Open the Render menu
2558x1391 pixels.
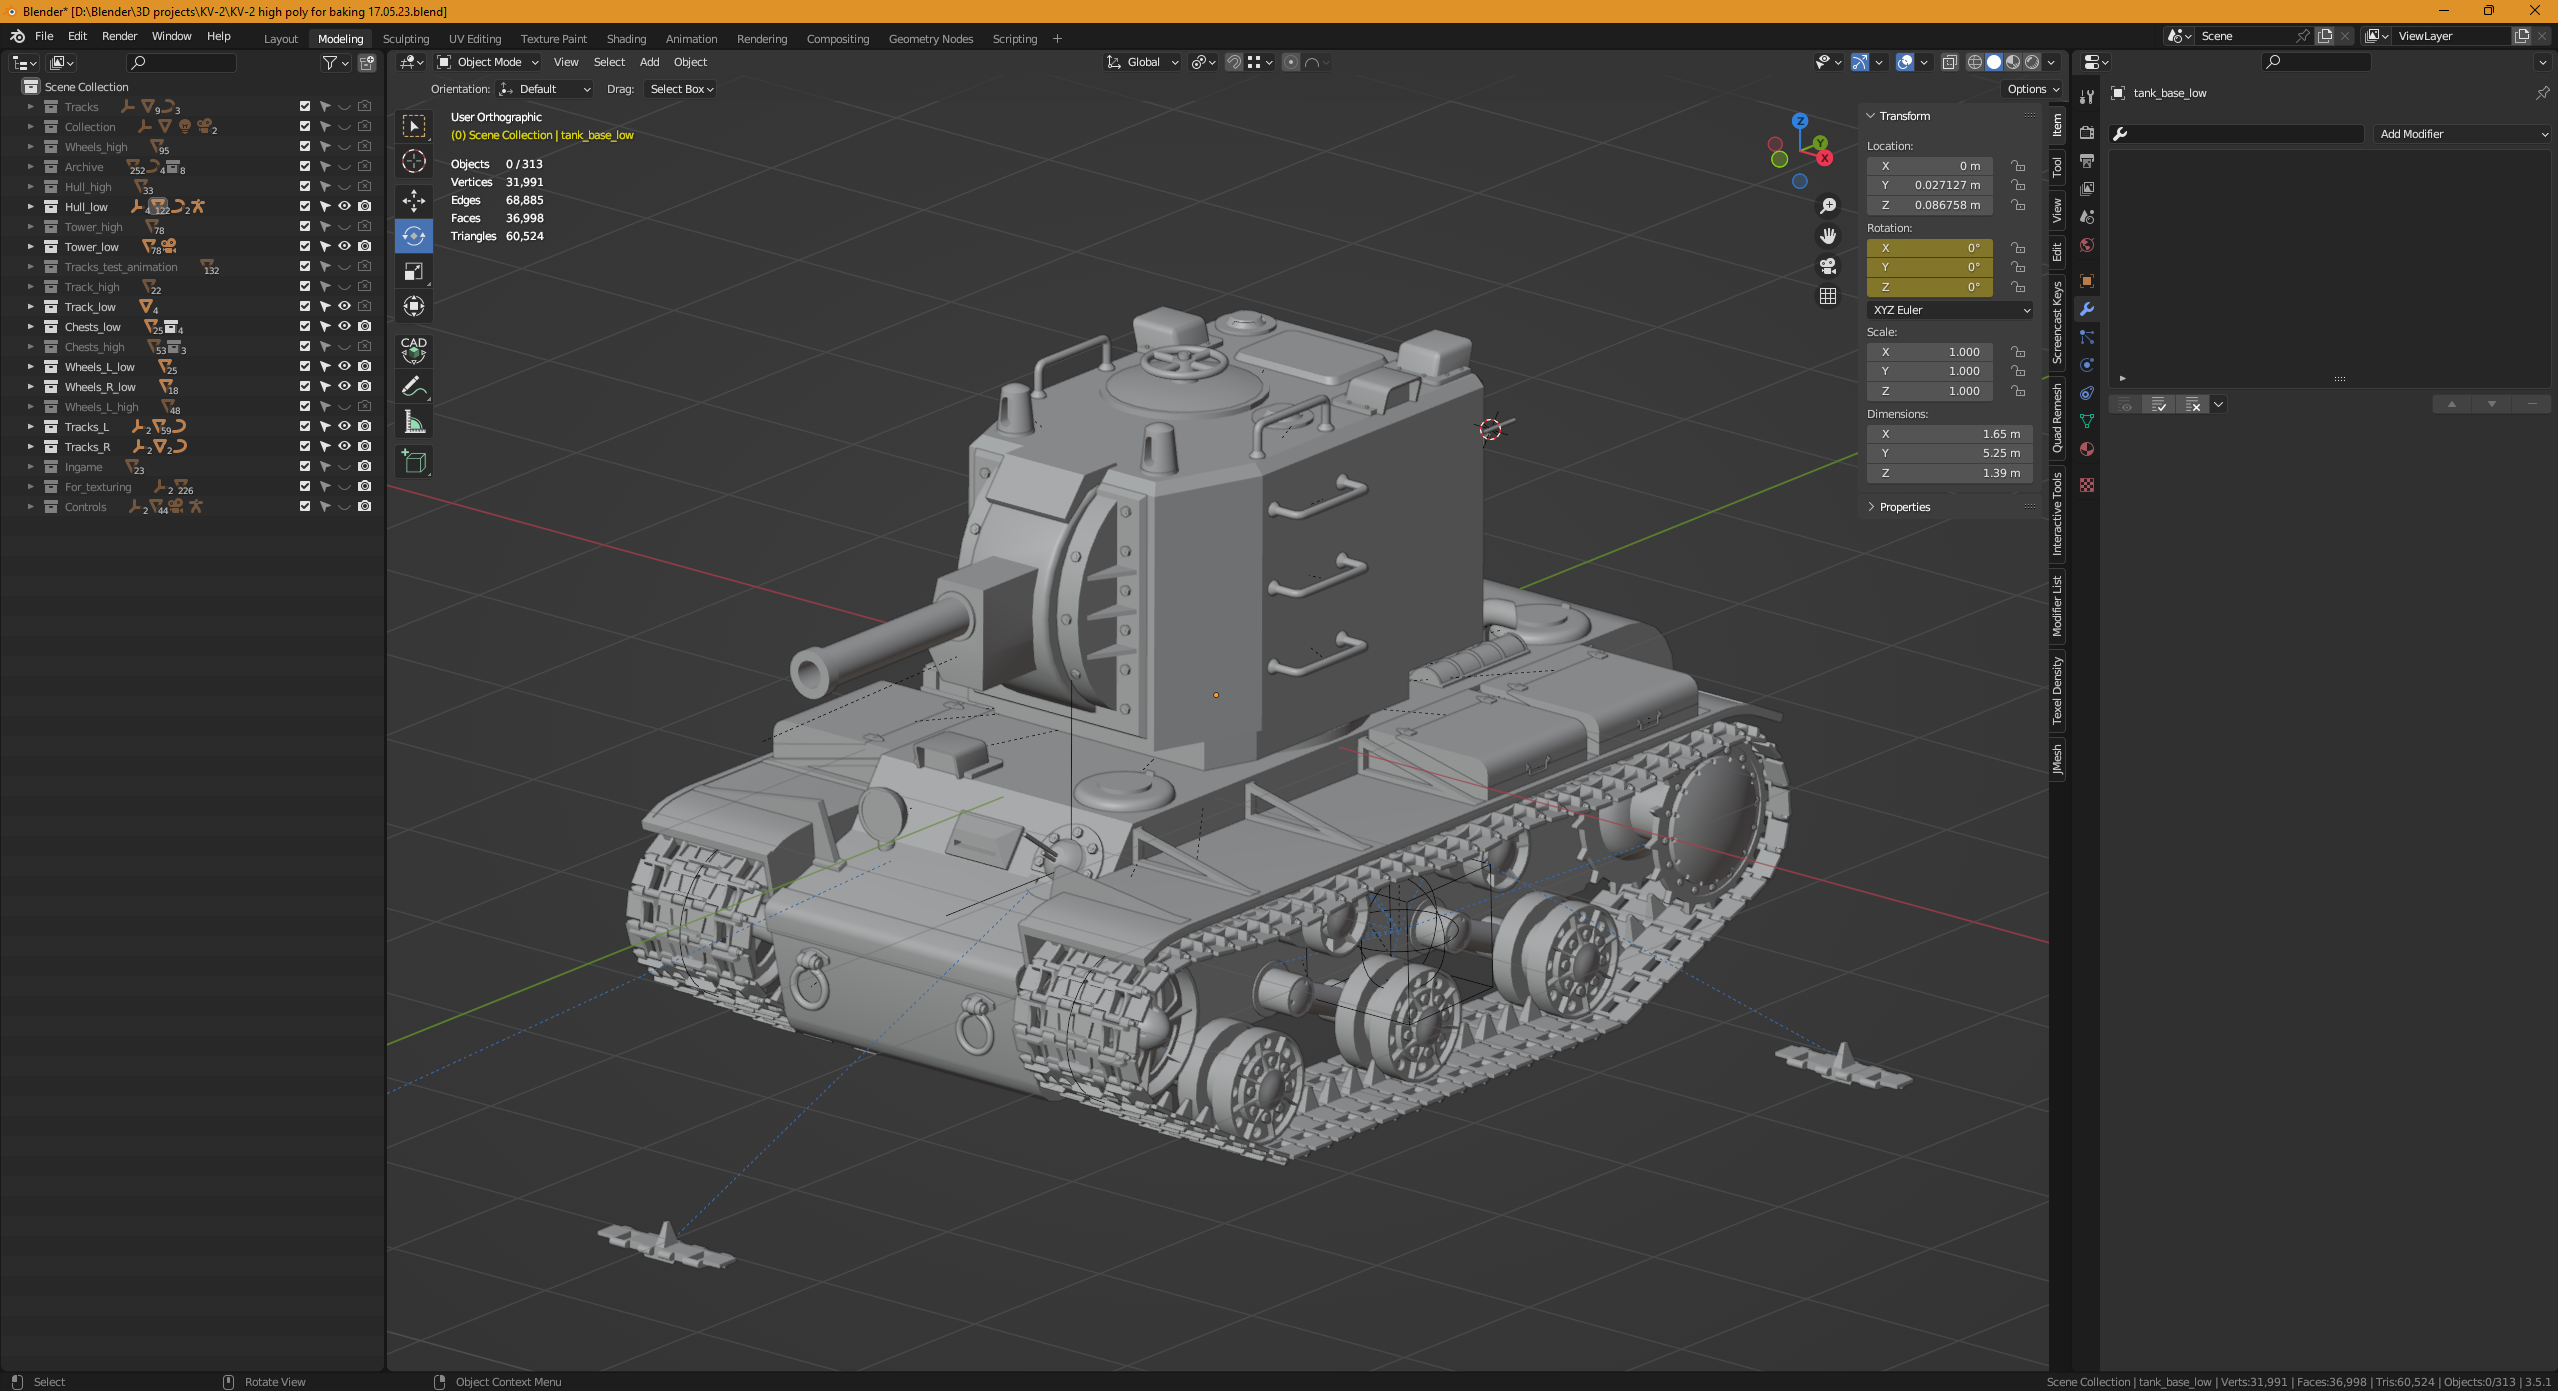(x=119, y=36)
